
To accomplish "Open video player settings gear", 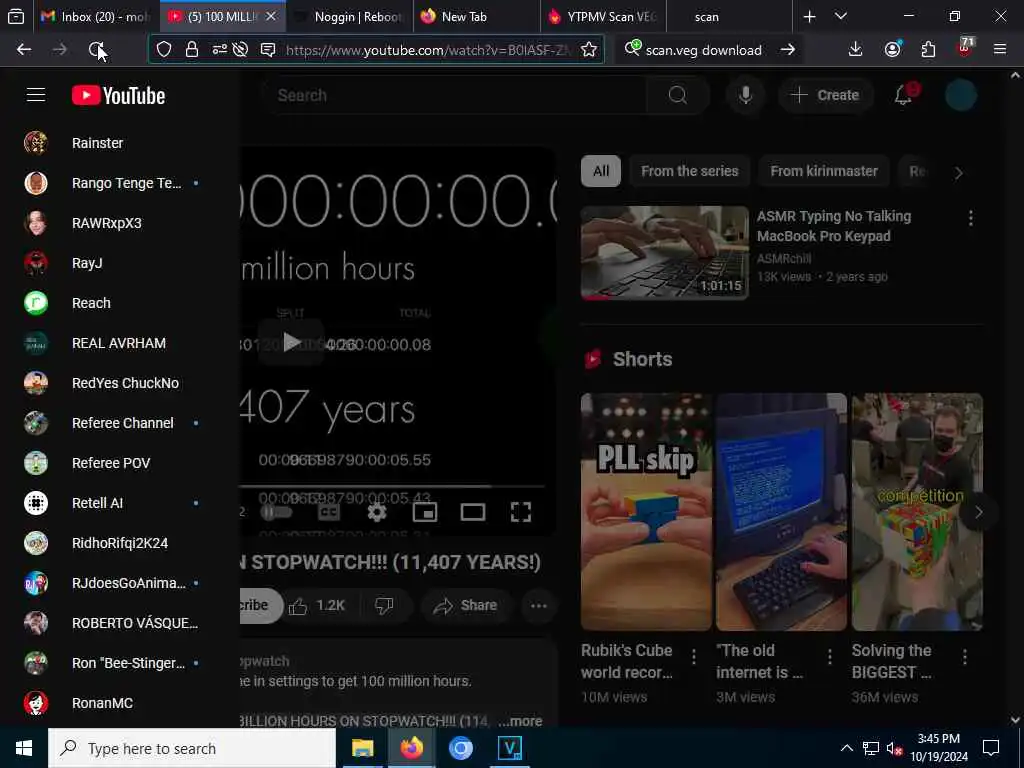I will 377,513.
